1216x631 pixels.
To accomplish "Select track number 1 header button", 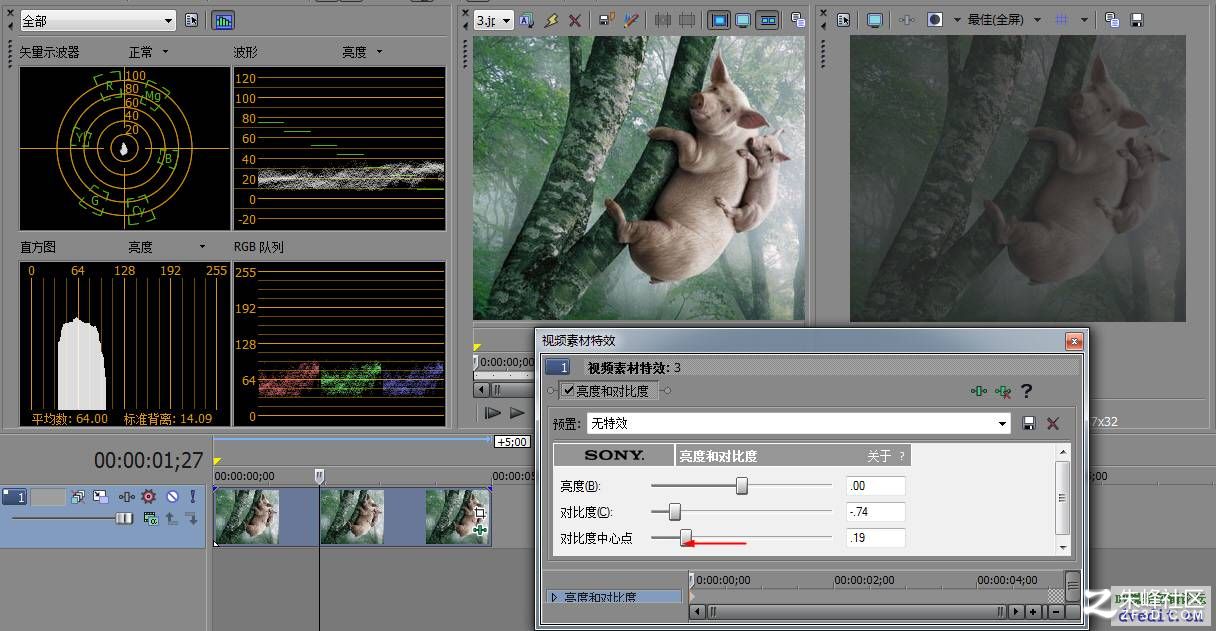I will tap(14, 496).
